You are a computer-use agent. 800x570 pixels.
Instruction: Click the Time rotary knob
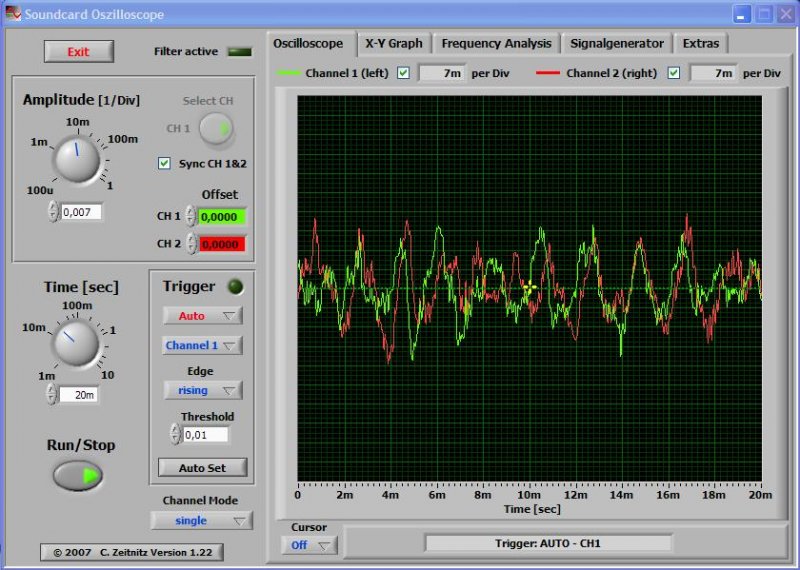coord(76,343)
